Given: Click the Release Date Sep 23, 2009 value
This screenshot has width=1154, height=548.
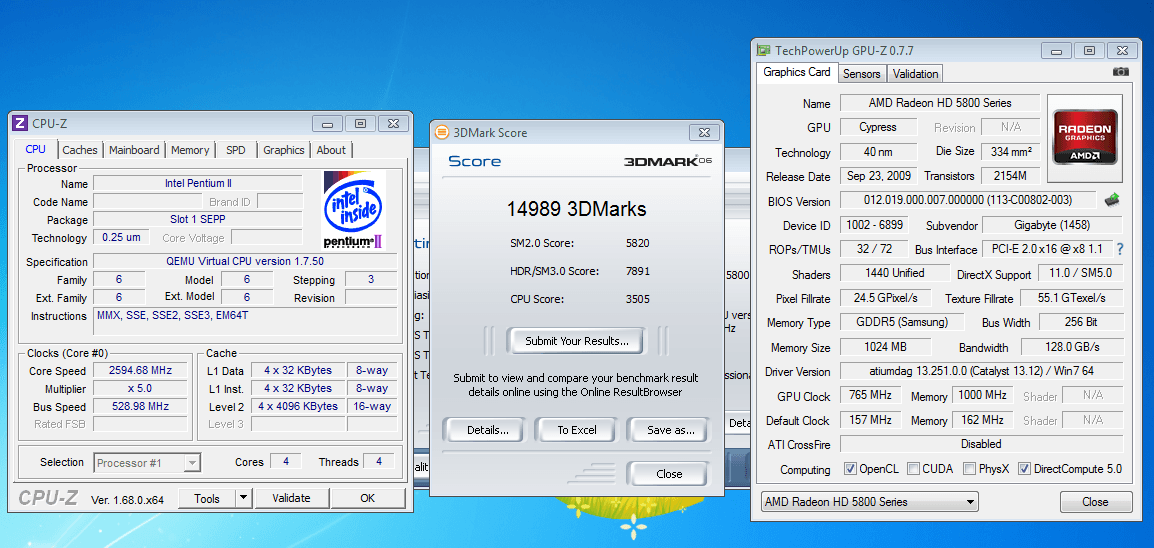Looking at the screenshot, I should pos(879,176).
